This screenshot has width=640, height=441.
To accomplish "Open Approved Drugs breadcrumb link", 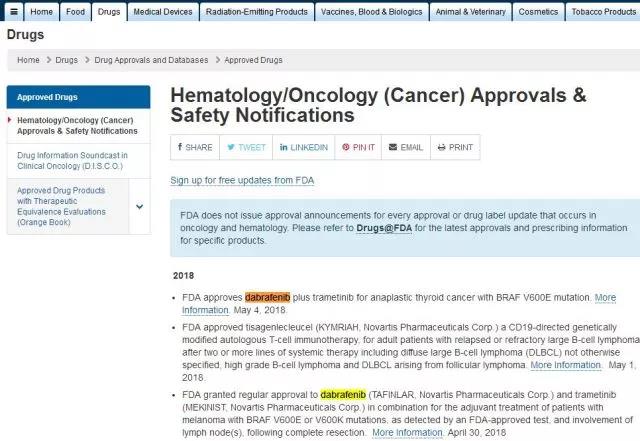I will pos(253,60).
